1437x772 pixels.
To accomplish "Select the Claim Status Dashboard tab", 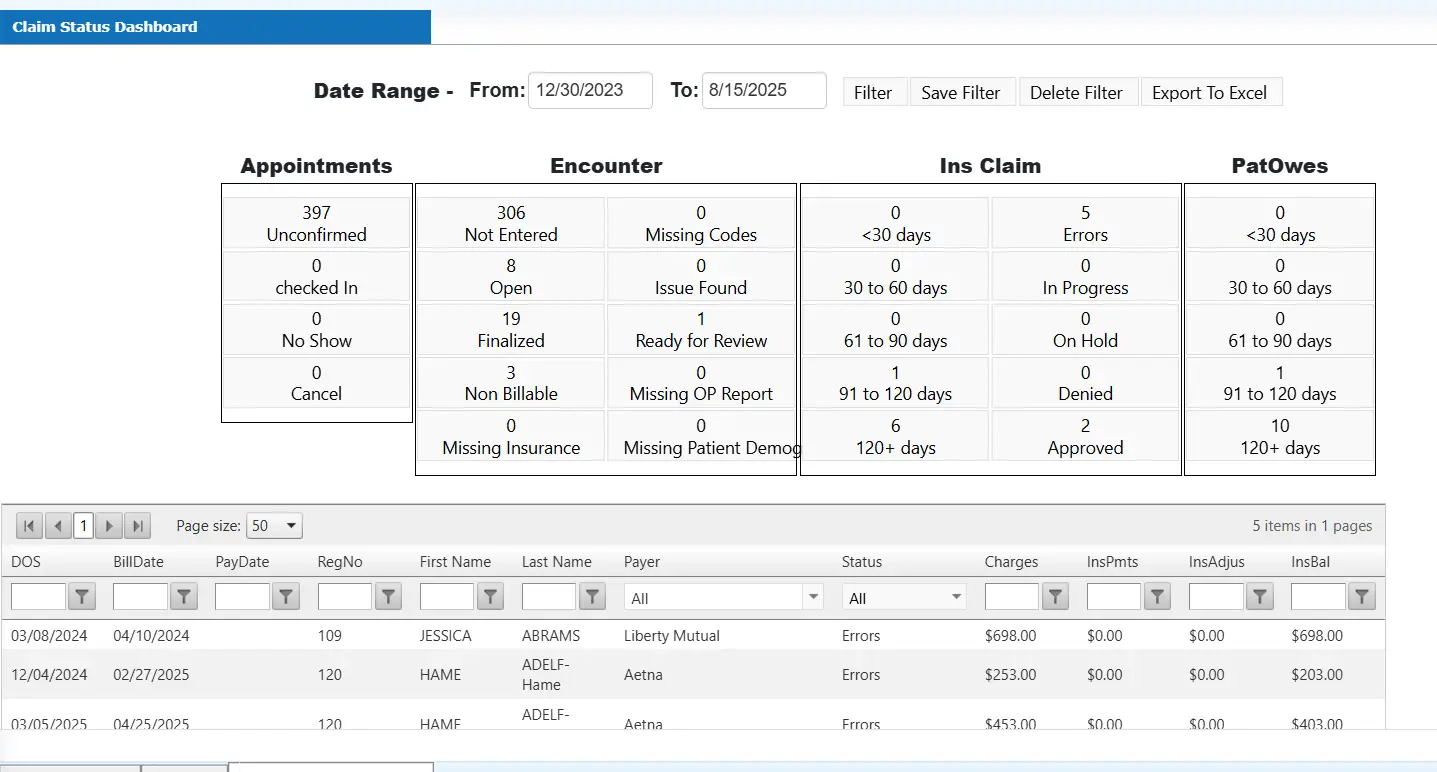I will point(105,27).
